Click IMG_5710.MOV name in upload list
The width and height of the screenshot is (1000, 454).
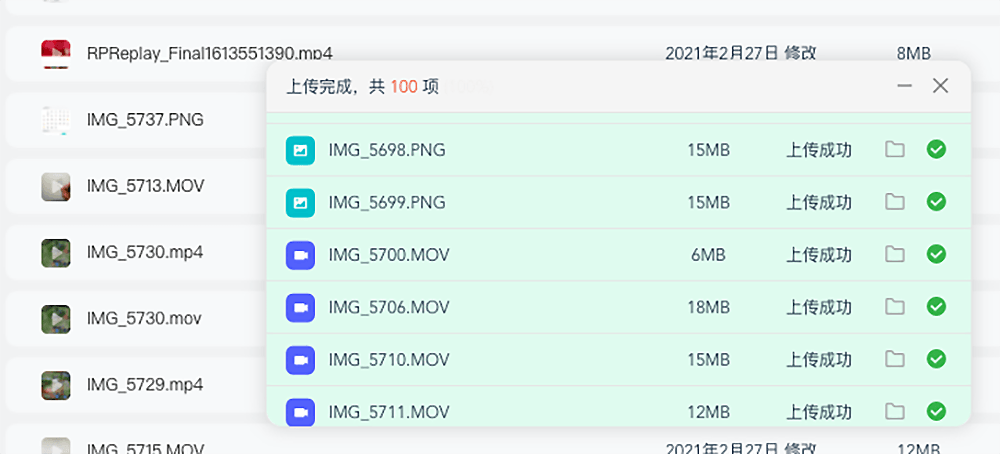pos(389,360)
